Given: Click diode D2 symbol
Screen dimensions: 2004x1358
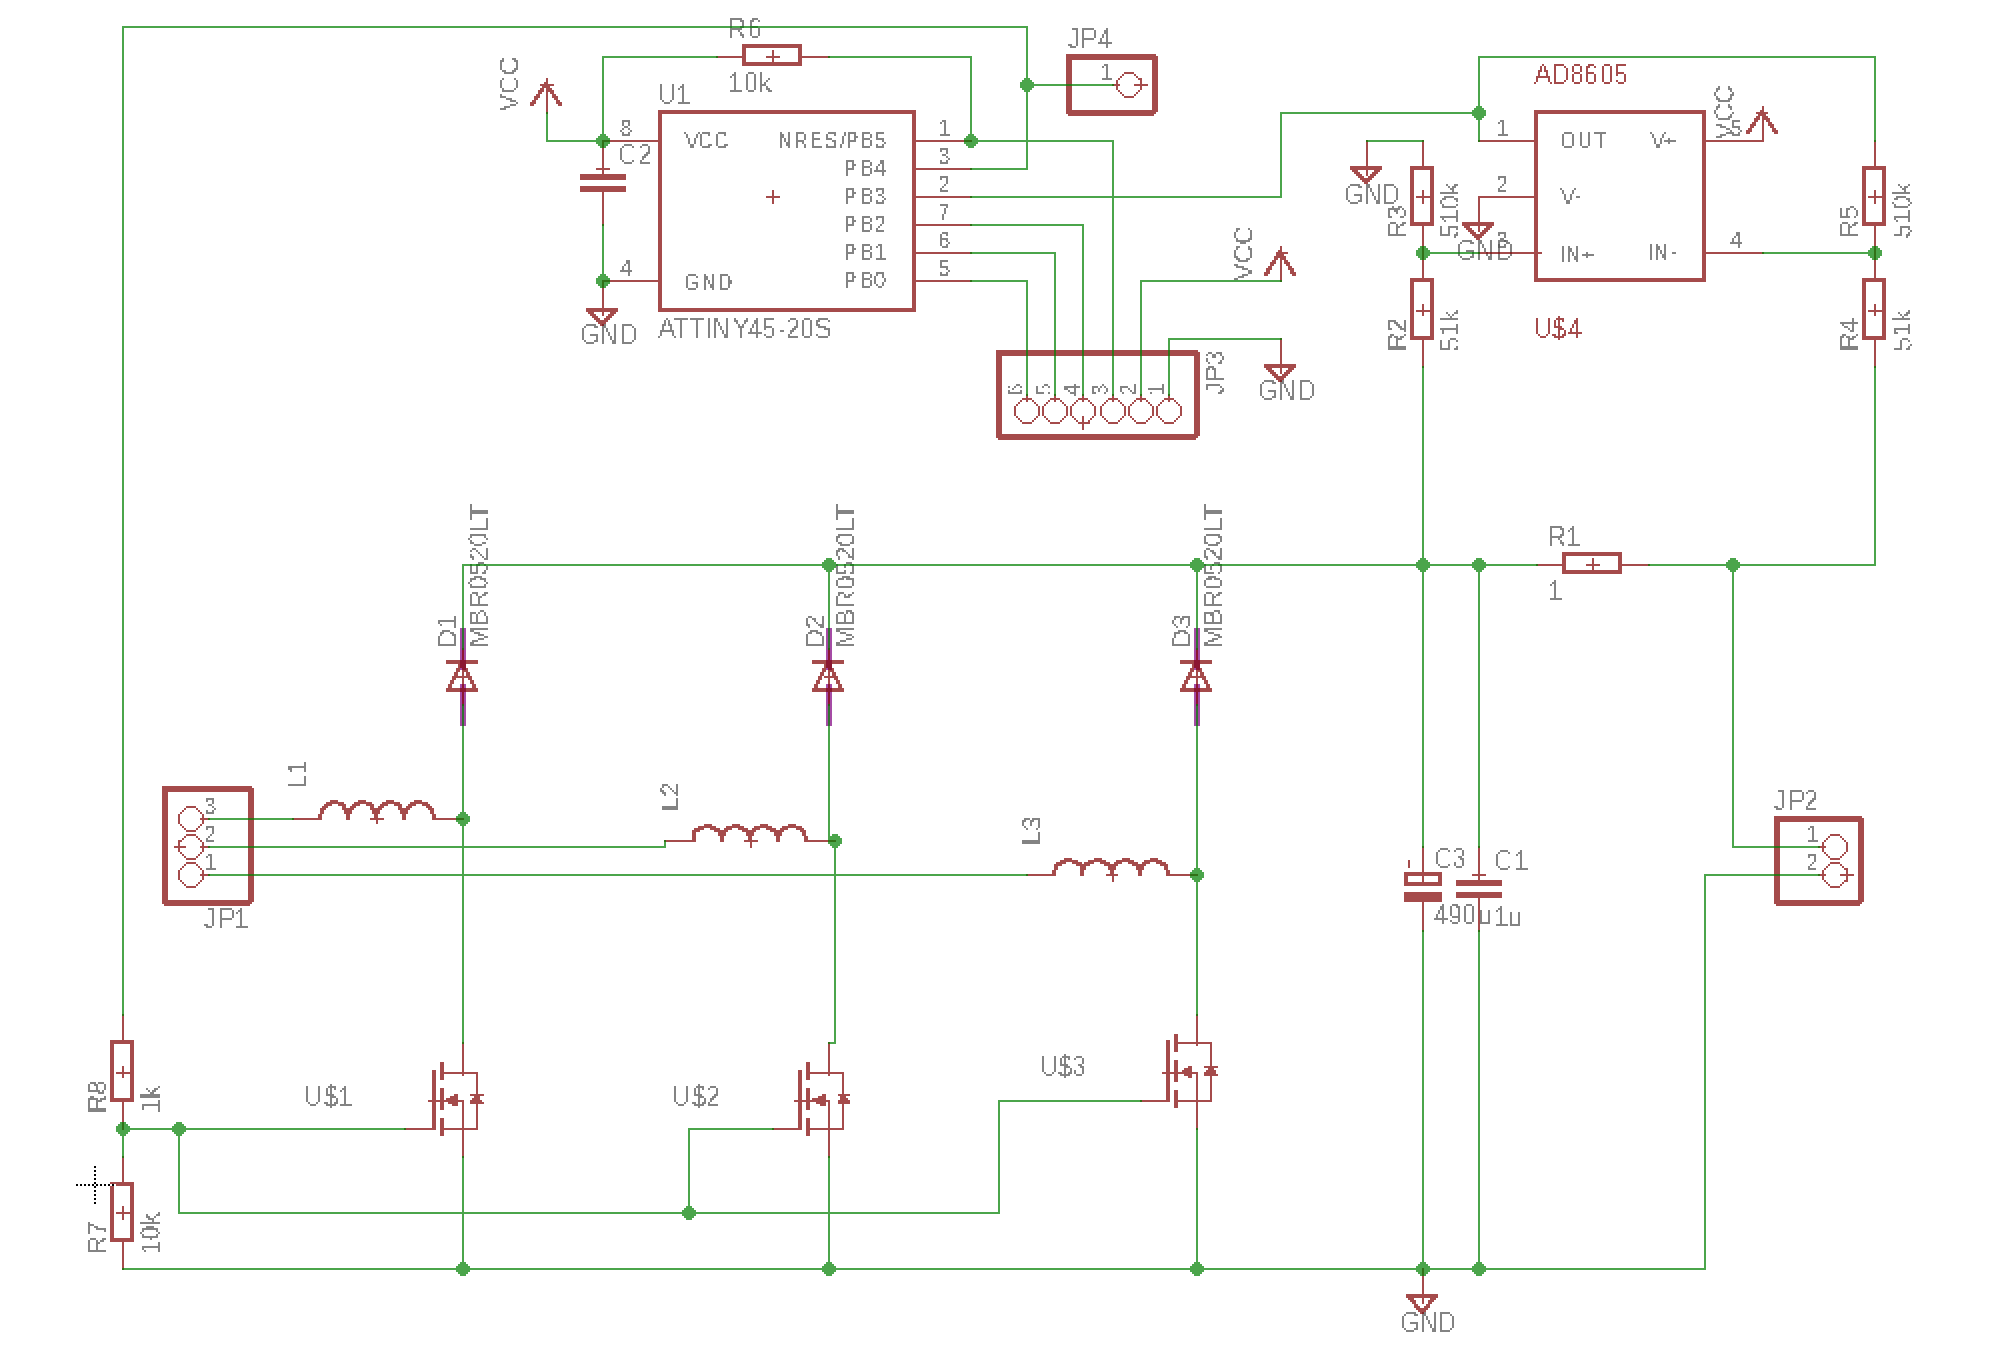Looking at the screenshot, I should 828,677.
